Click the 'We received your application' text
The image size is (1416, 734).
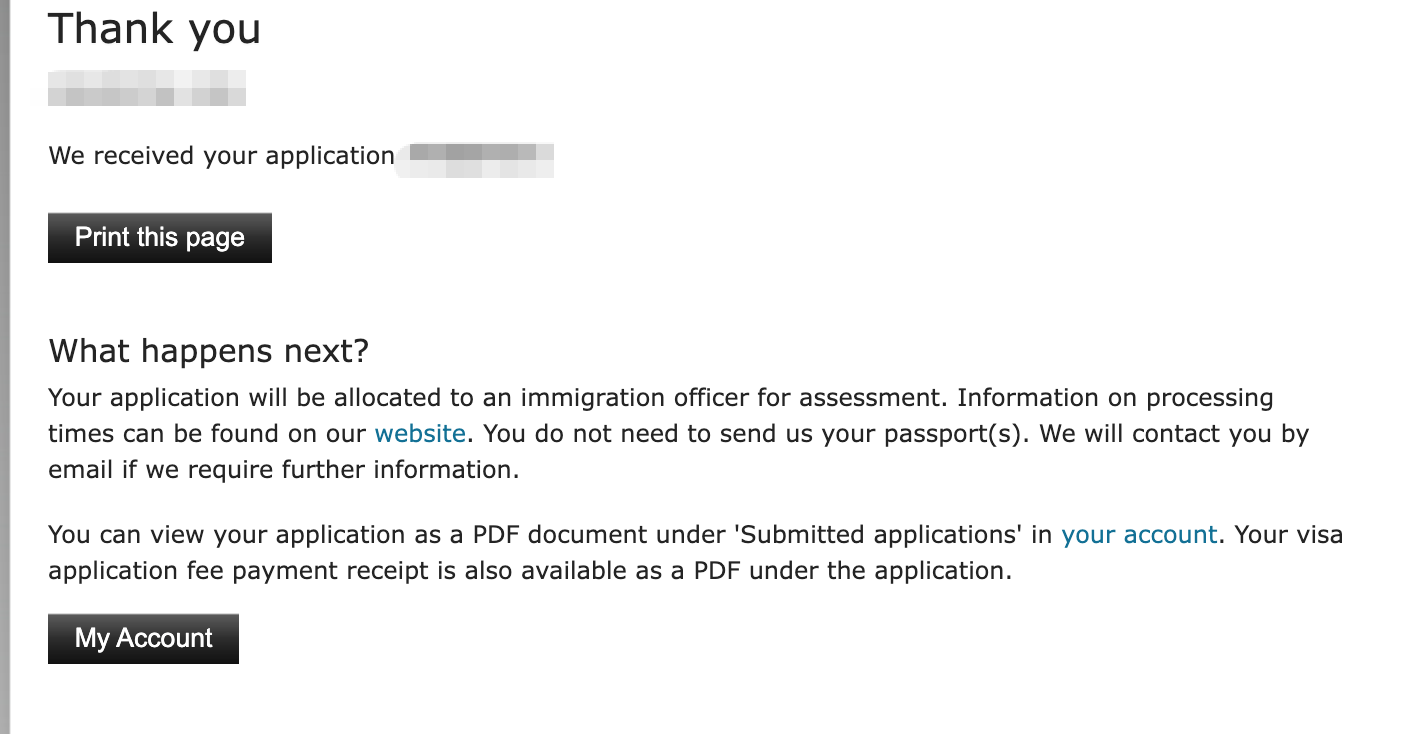(x=221, y=156)
